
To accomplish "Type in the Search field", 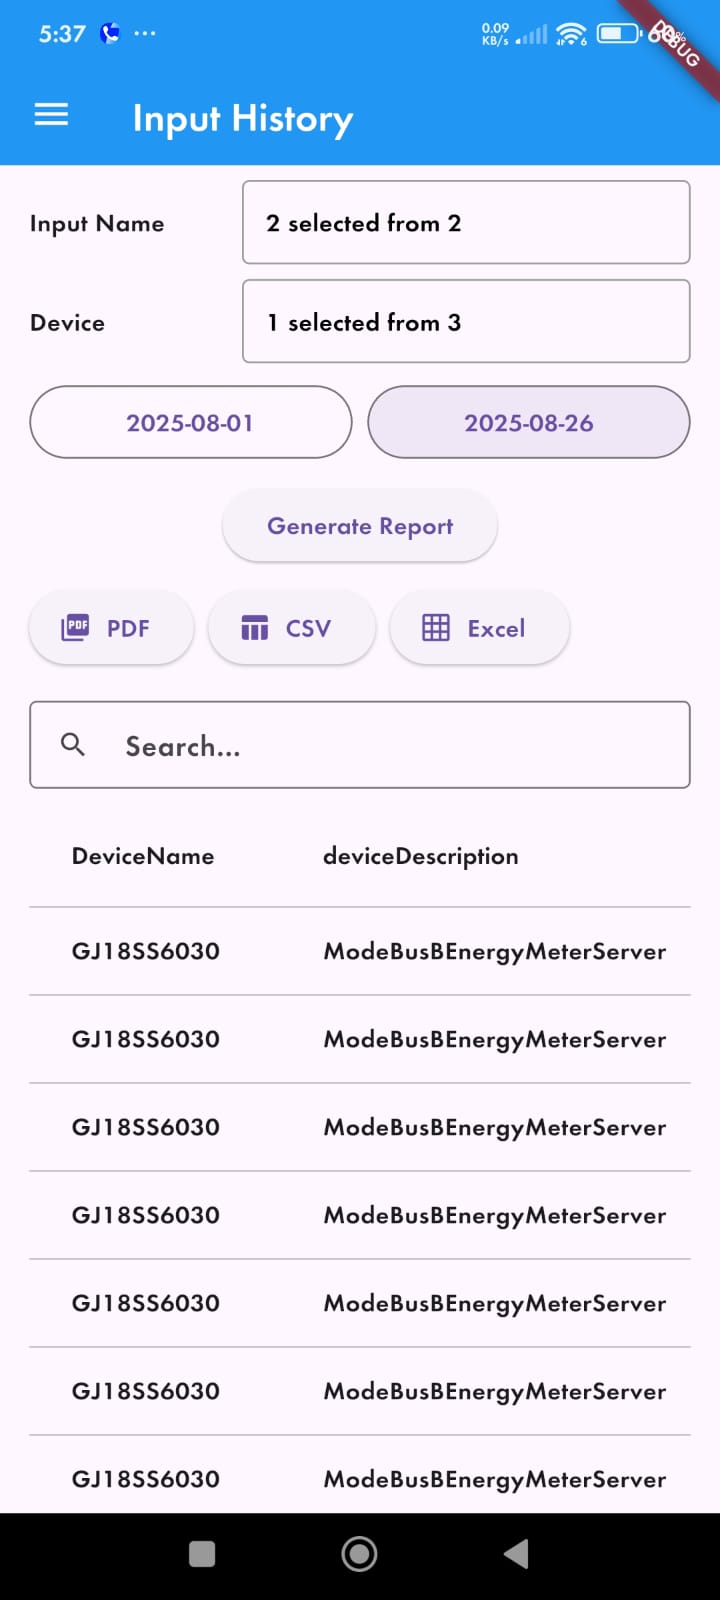I will tap(400, 746).
